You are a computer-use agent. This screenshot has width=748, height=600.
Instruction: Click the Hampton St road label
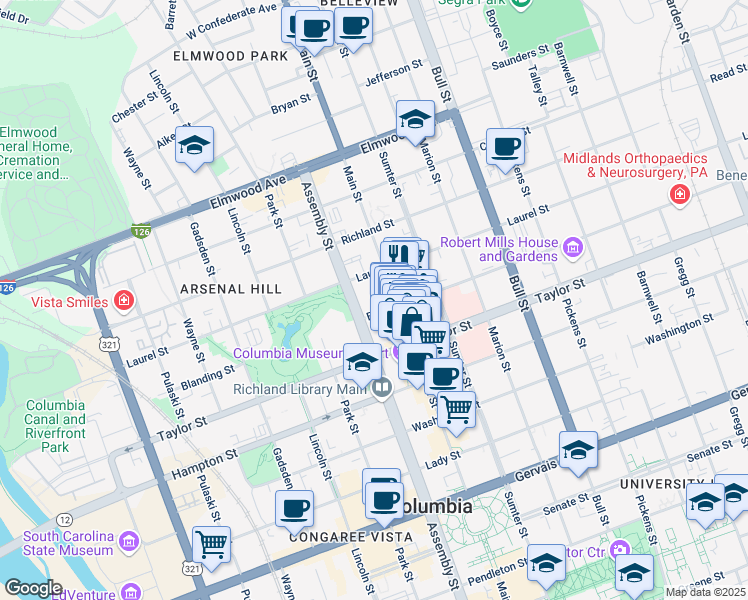pyautogui.click(x=204, y=464)
